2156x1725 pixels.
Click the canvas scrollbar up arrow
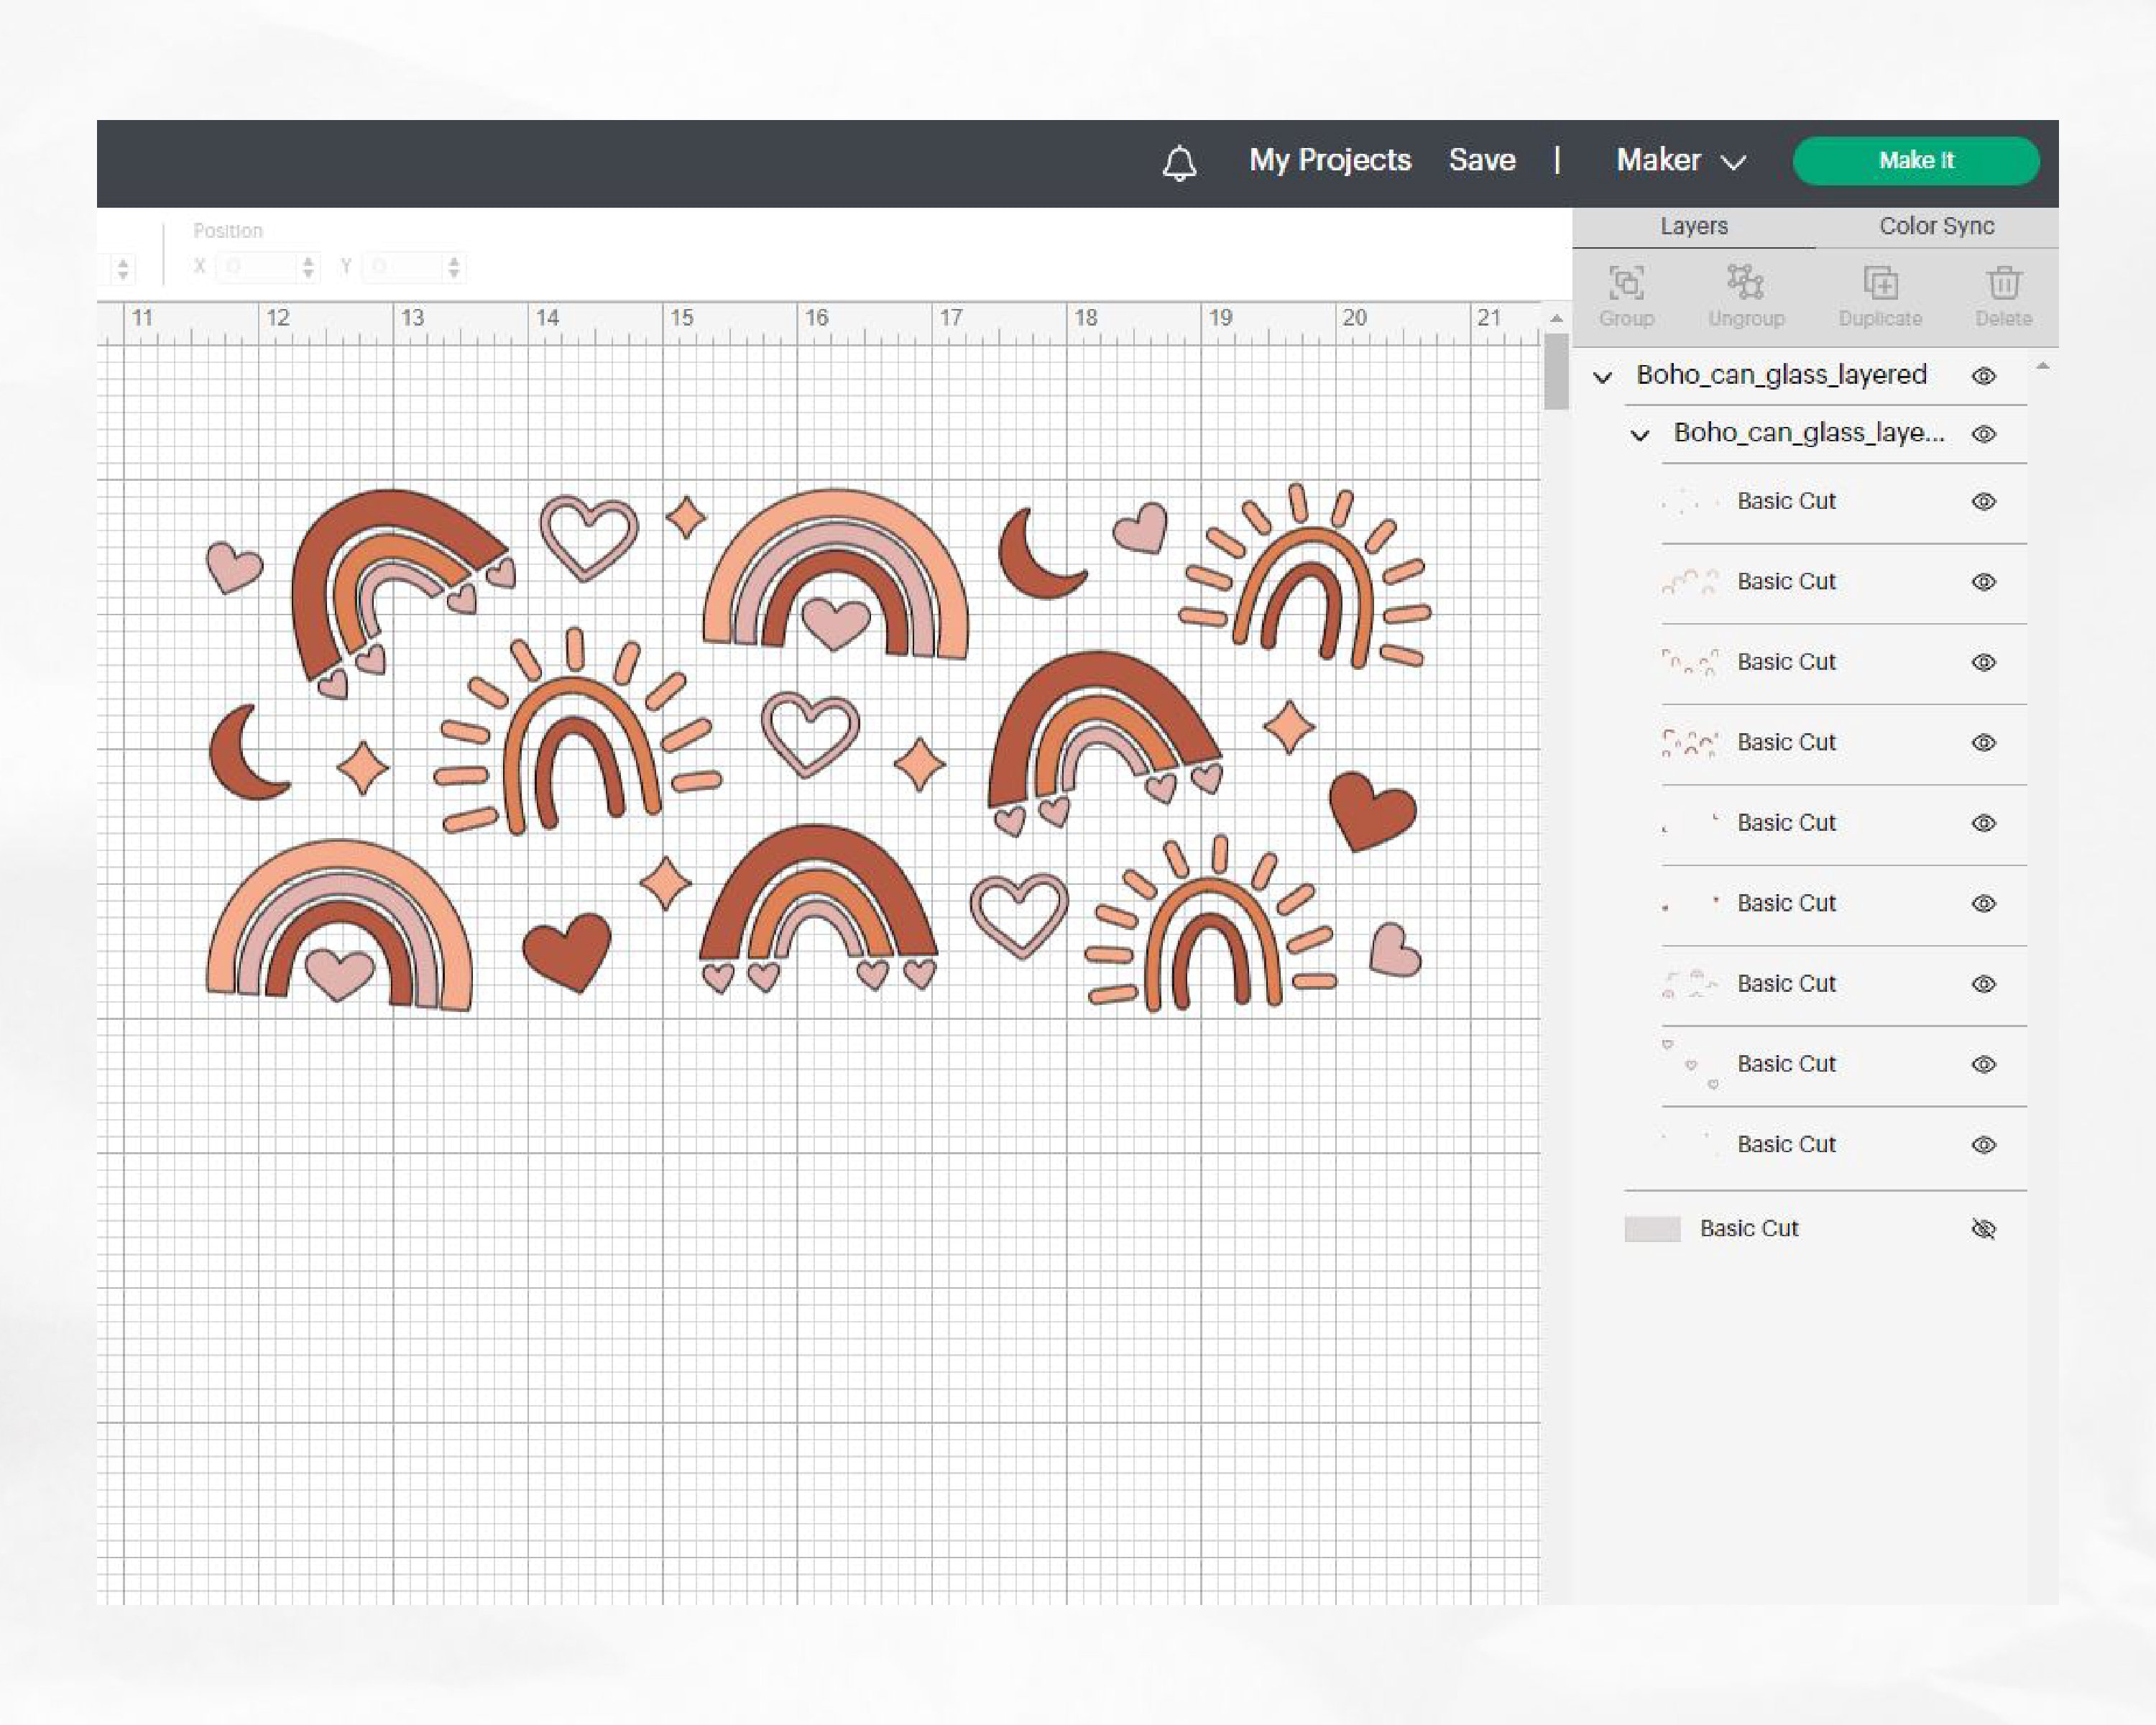coord(1556,318)
